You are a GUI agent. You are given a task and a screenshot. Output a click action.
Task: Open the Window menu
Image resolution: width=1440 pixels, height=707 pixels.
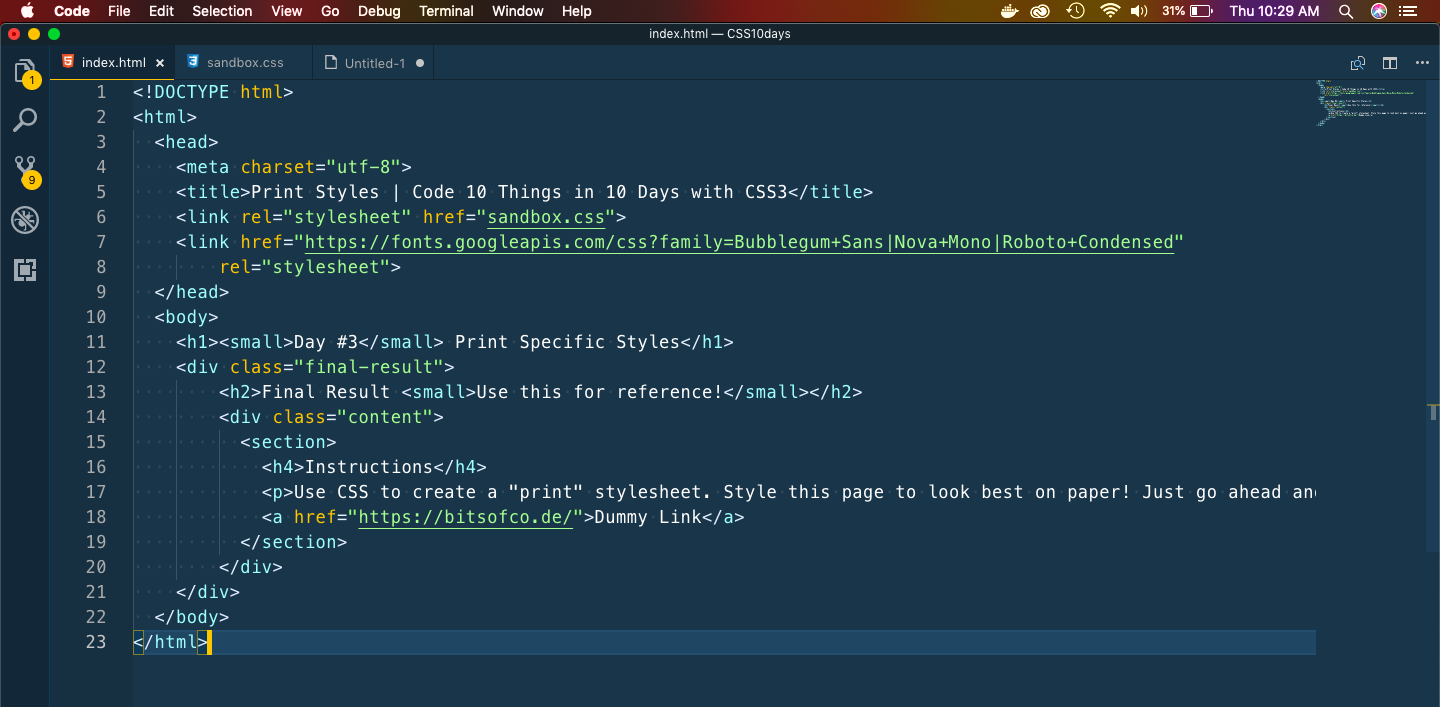click(x=518, y=11)
